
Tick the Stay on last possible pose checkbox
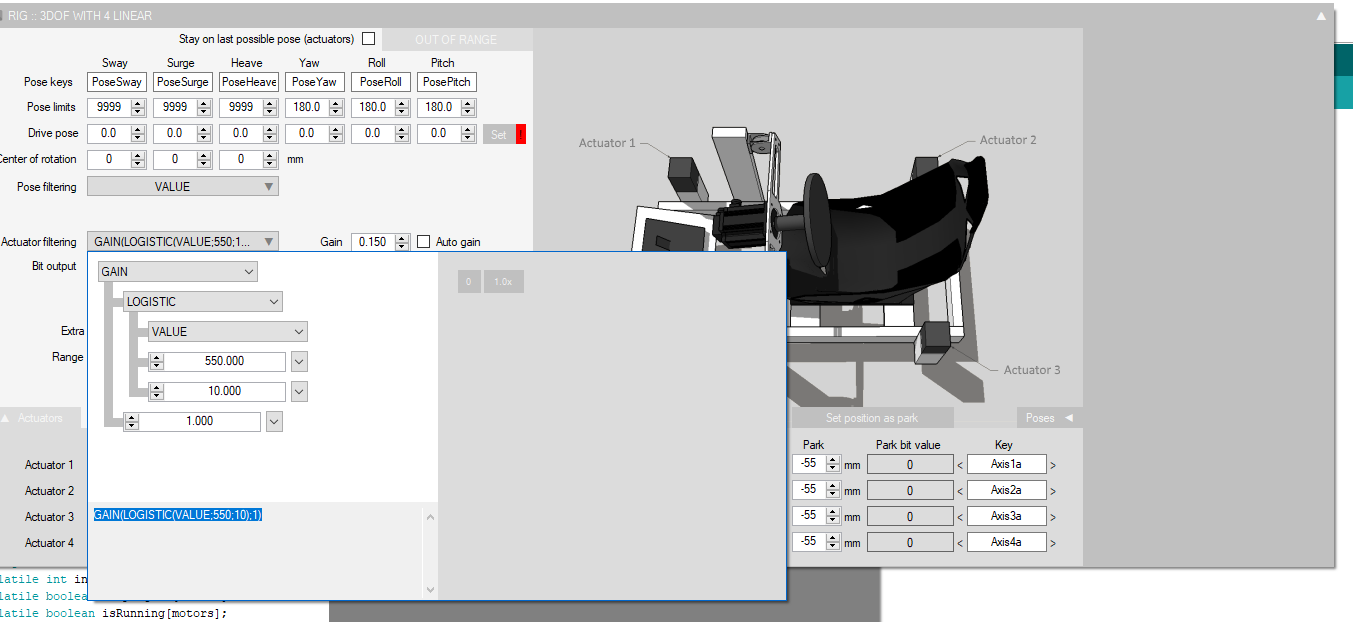pos(368,39)
